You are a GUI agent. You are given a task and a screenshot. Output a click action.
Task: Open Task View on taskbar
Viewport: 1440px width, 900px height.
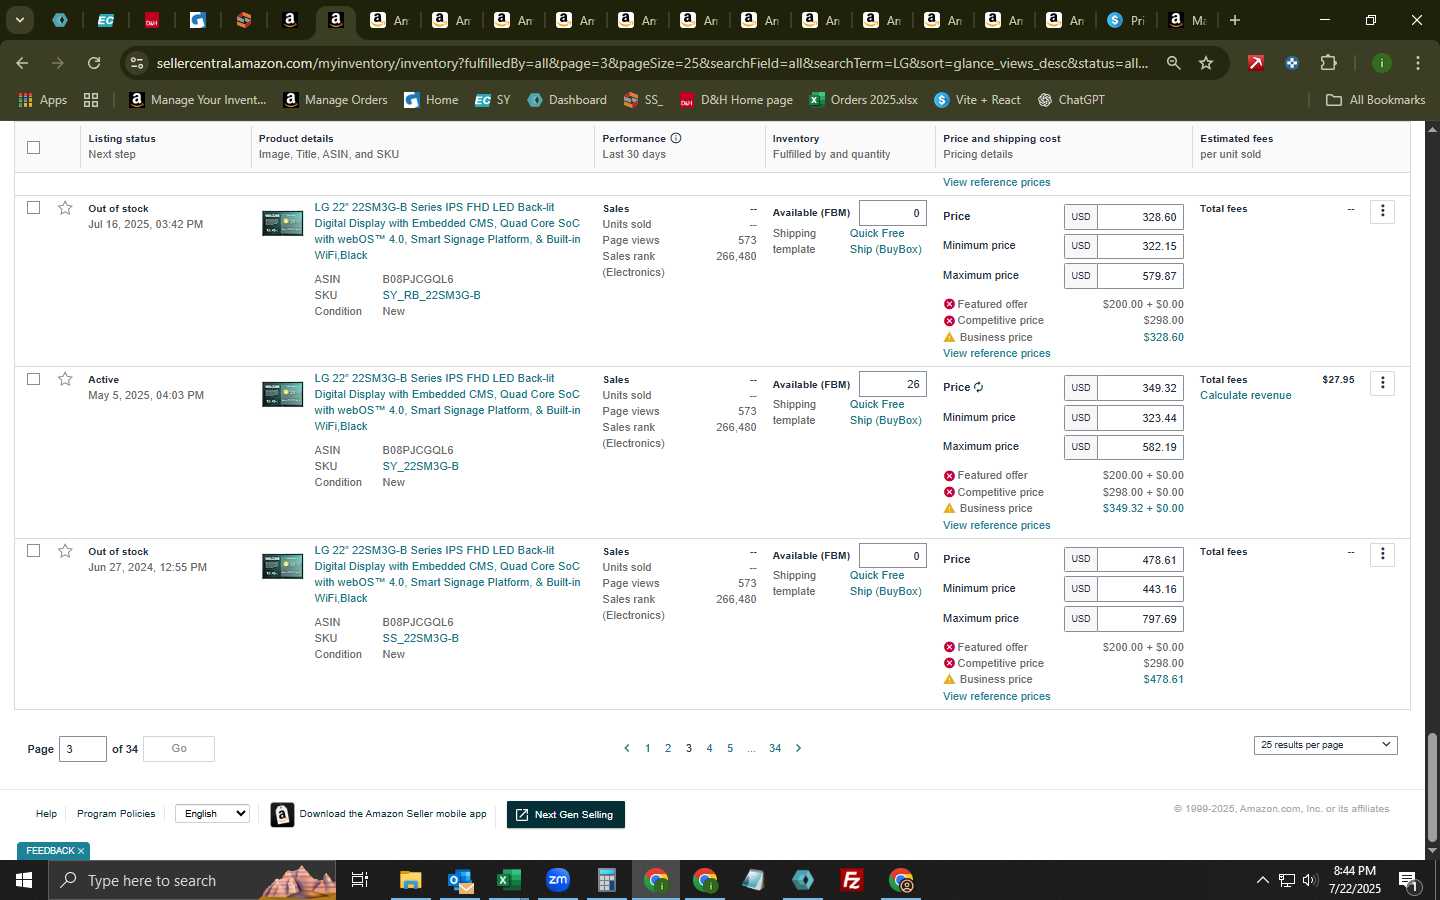point(360,880)
